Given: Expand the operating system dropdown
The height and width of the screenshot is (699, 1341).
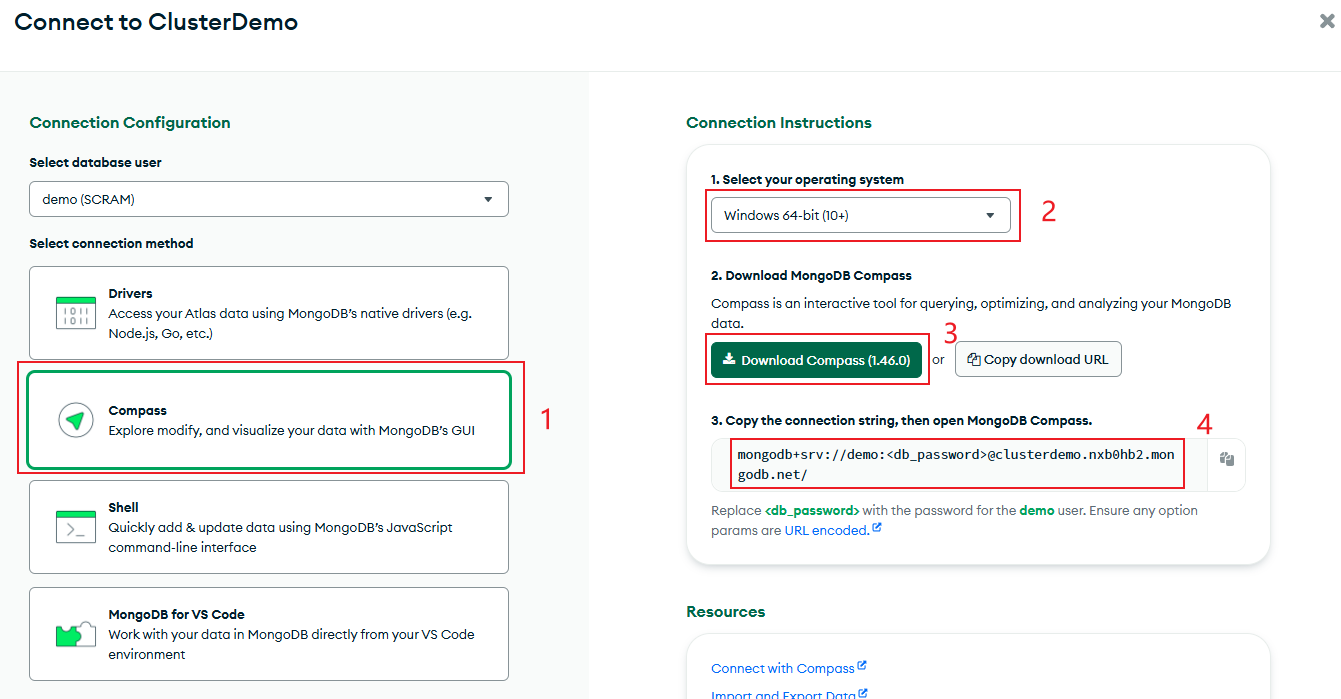Looking at the screenshot, I should (x=860, y=215).
